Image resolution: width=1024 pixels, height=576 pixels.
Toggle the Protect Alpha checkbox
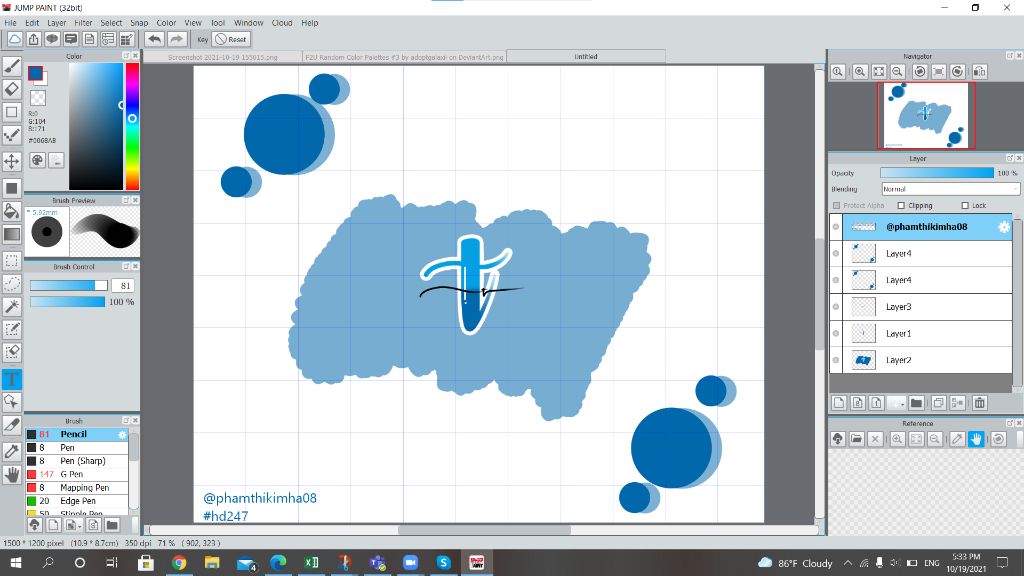[x=837, y=206]
